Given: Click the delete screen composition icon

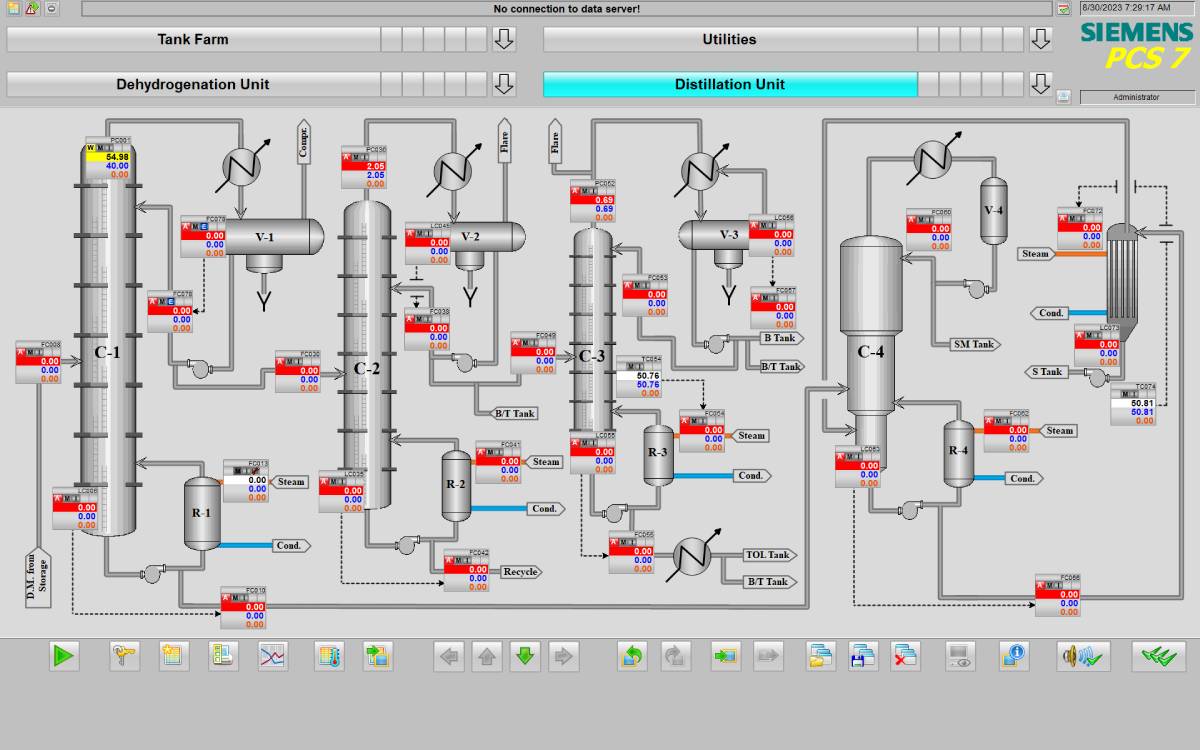Looking at the screenshot, I should (906, 656).
